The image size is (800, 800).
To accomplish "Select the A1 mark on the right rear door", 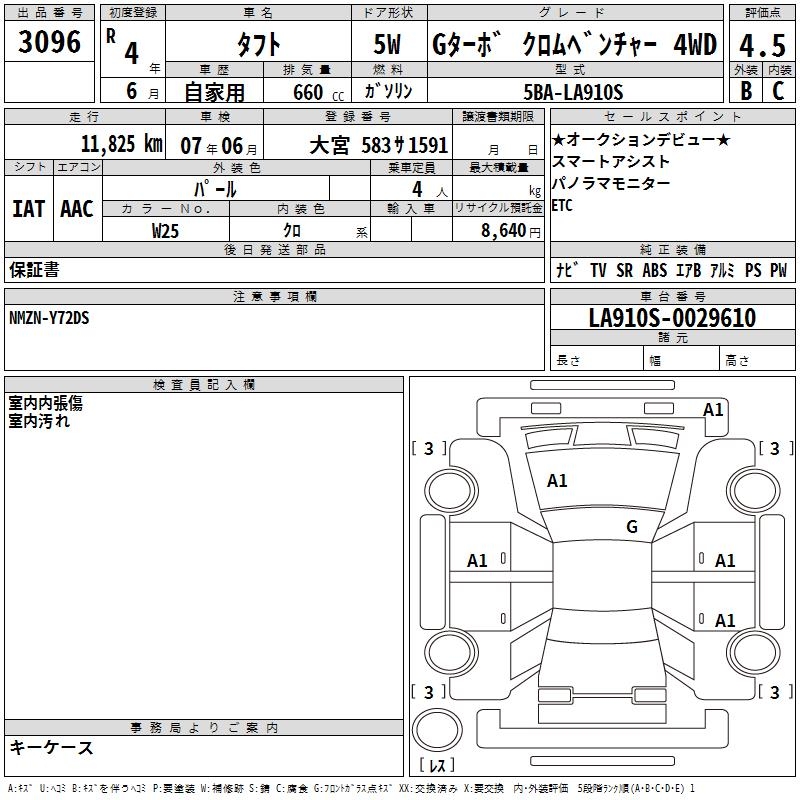I will tap(726, 620).
